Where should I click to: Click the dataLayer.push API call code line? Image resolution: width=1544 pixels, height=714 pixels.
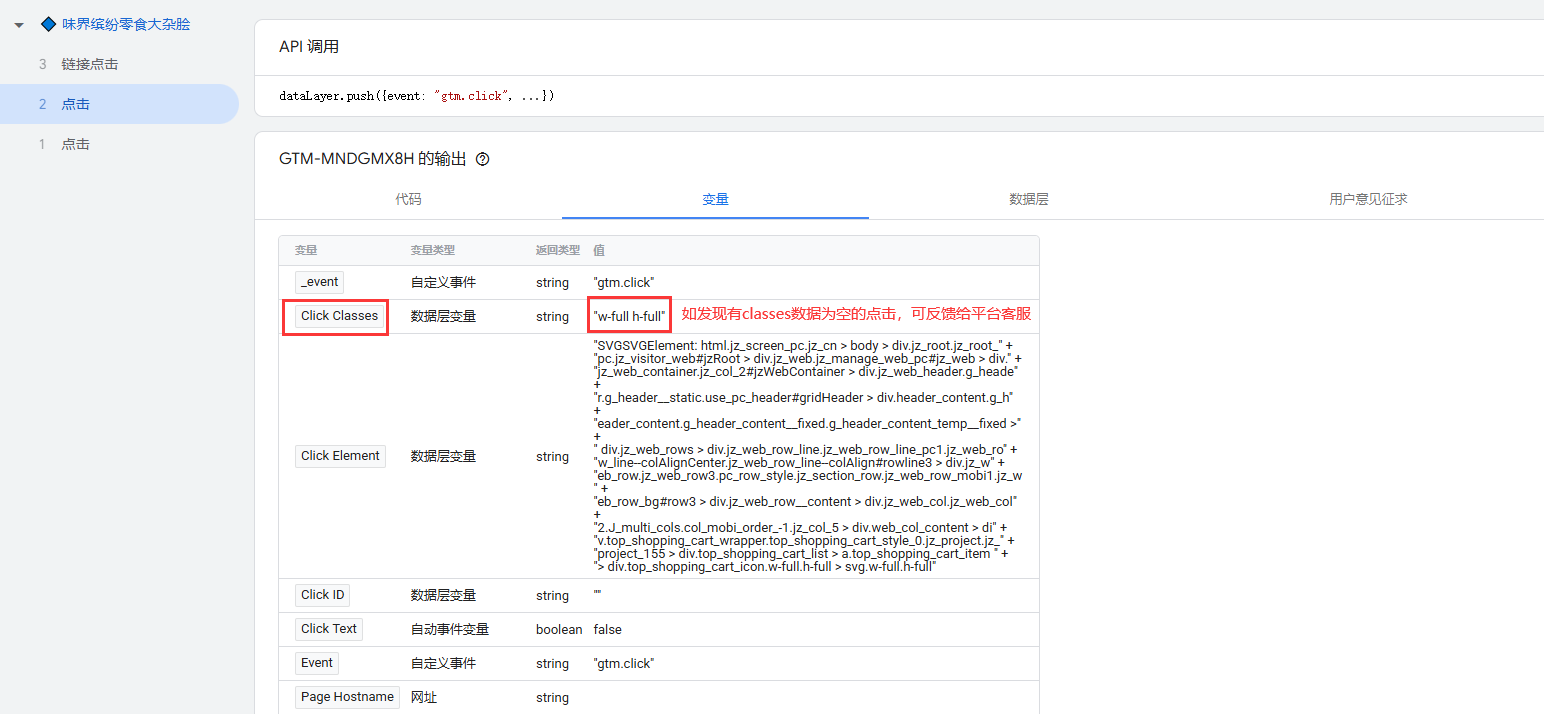point(417,96)
